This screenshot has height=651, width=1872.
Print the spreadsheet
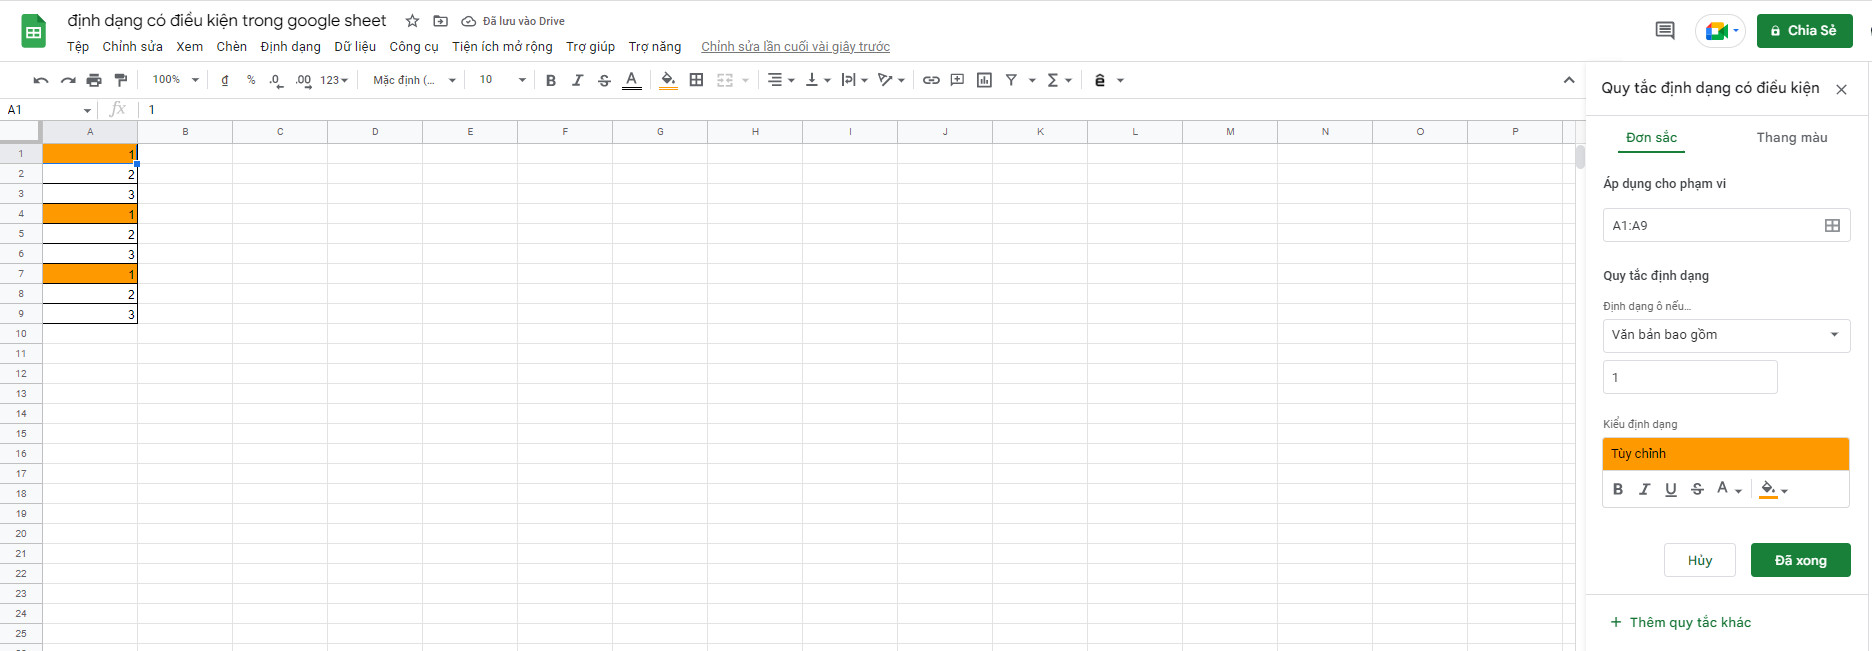94,80
